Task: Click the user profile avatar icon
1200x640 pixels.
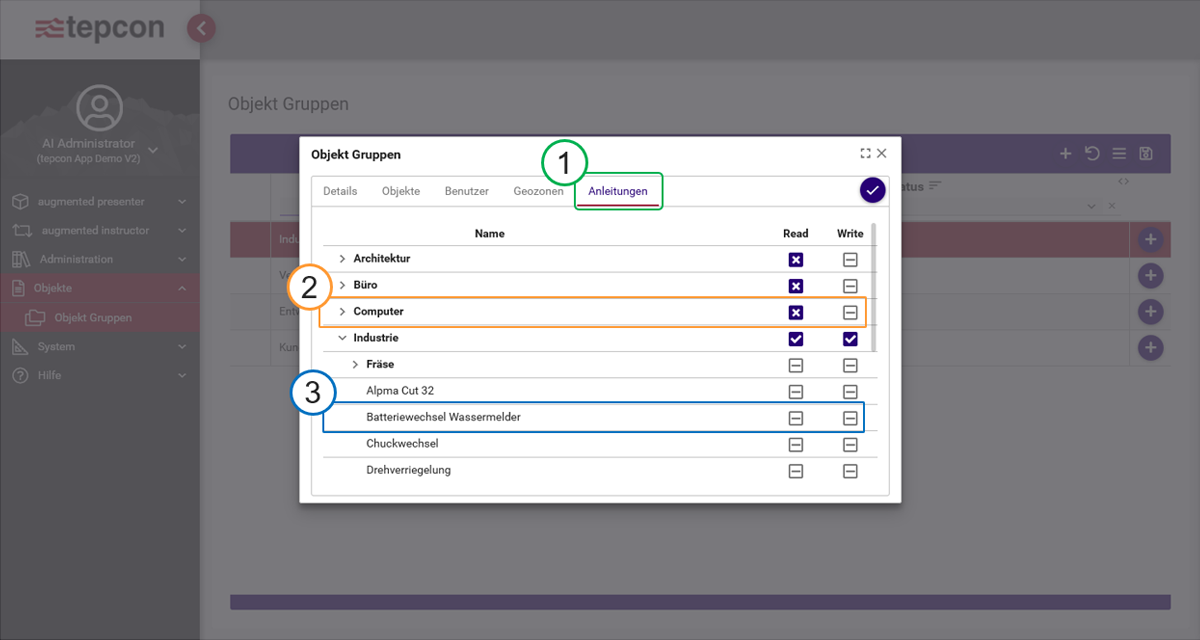Action: [x=99, y=107]
